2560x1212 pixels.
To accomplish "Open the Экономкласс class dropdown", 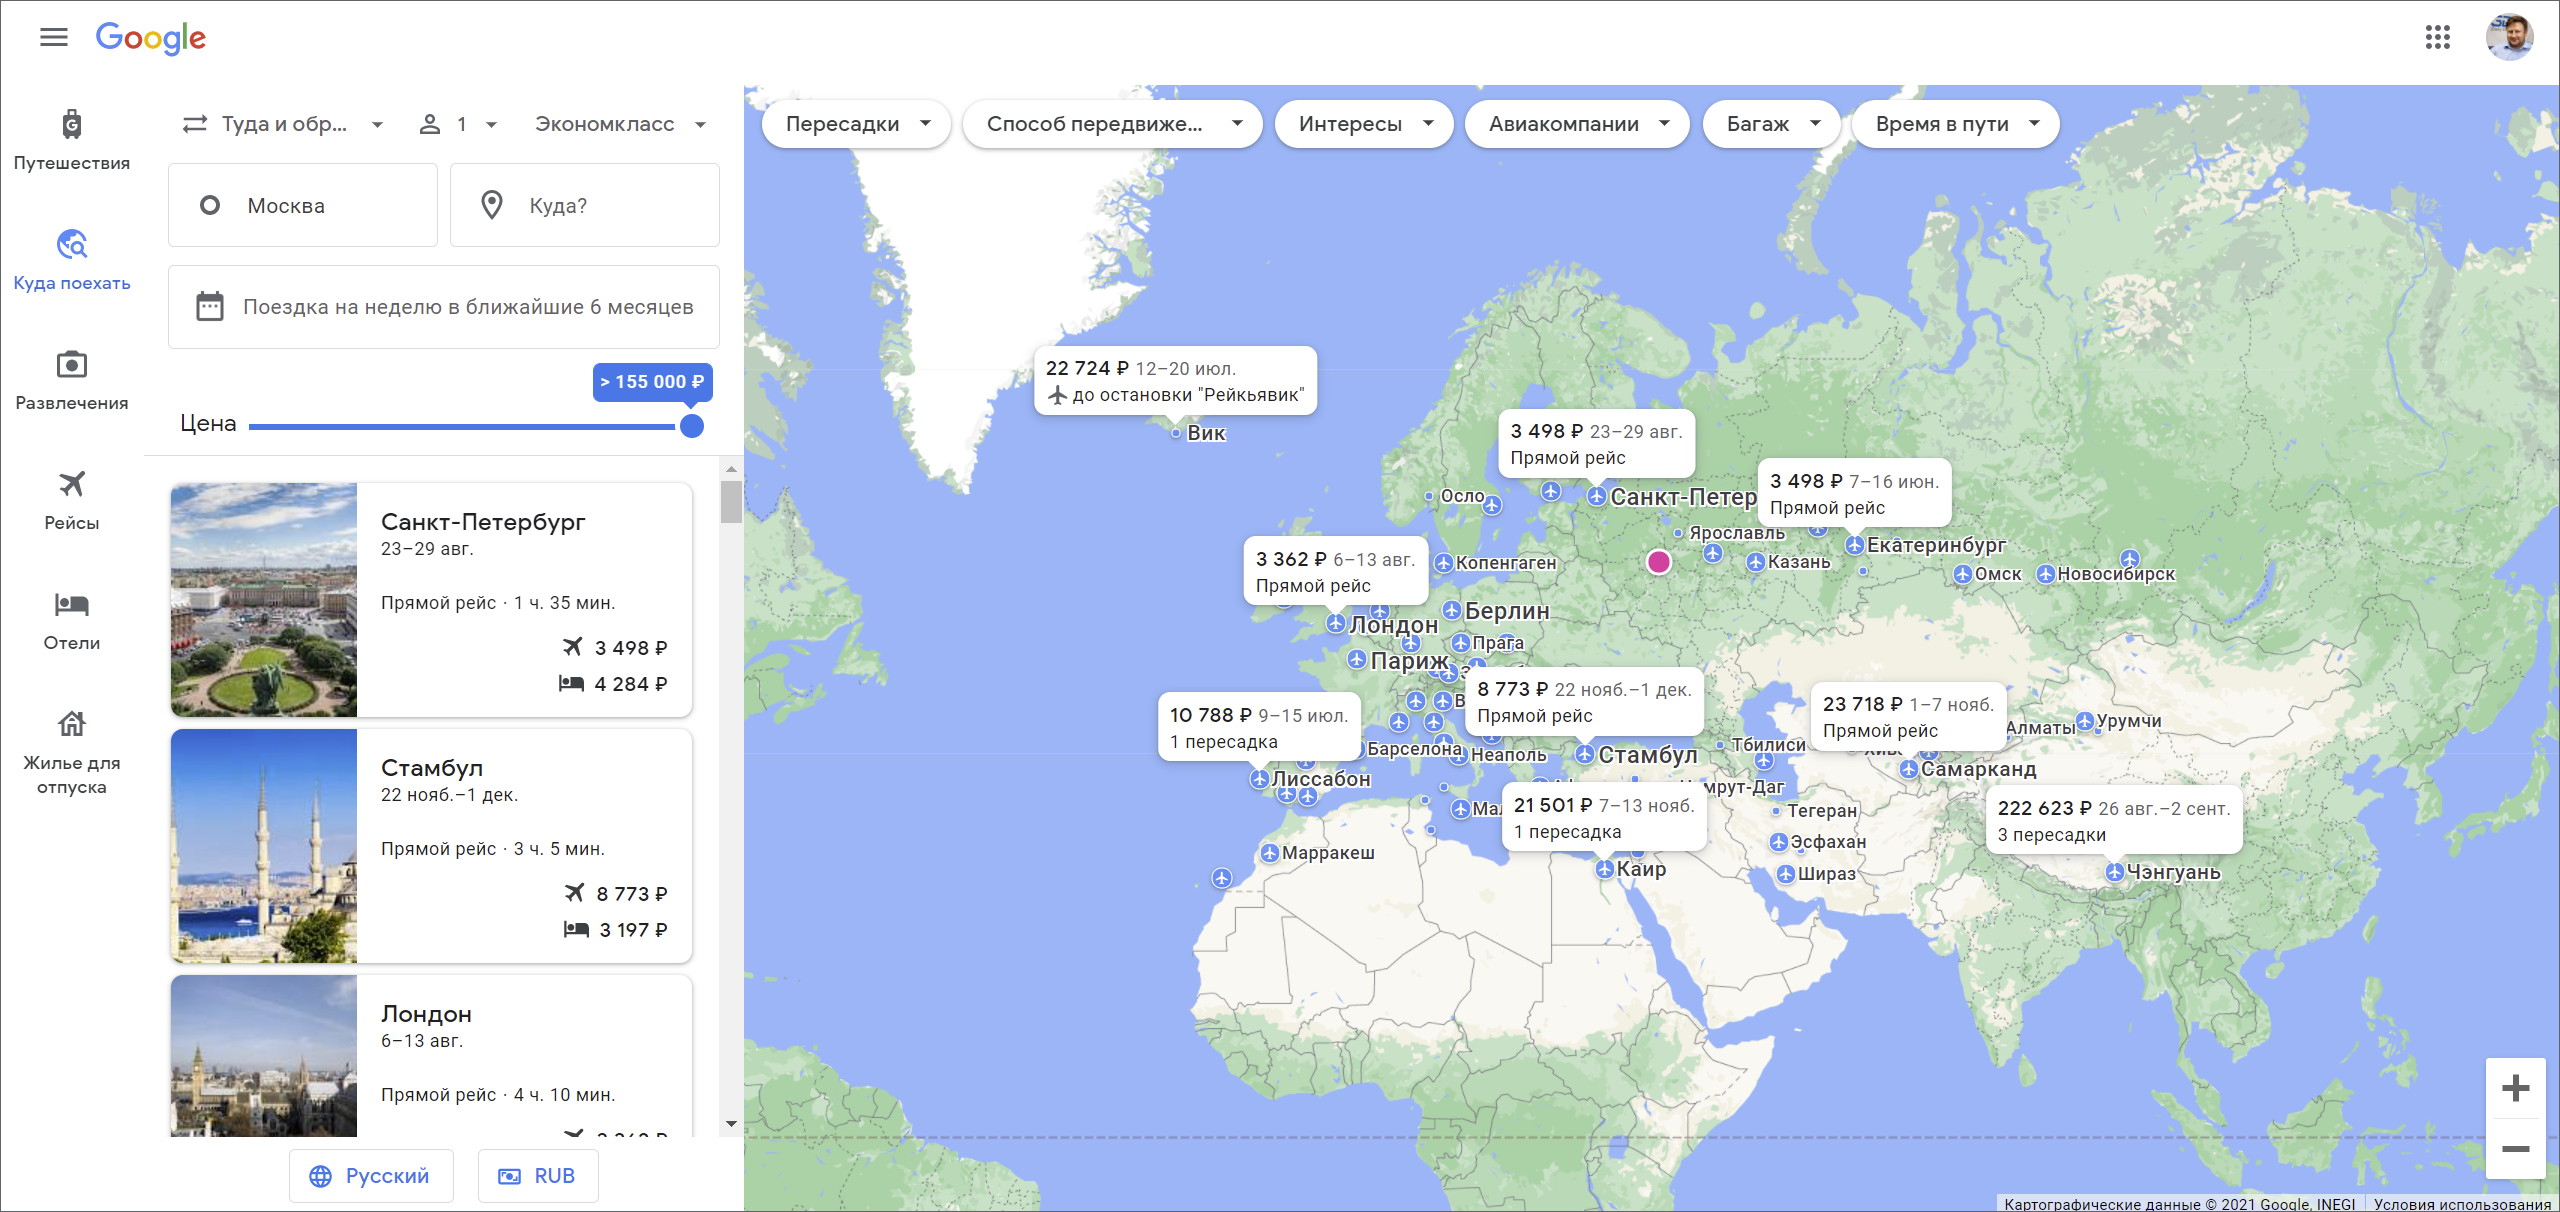I will 620,124.
